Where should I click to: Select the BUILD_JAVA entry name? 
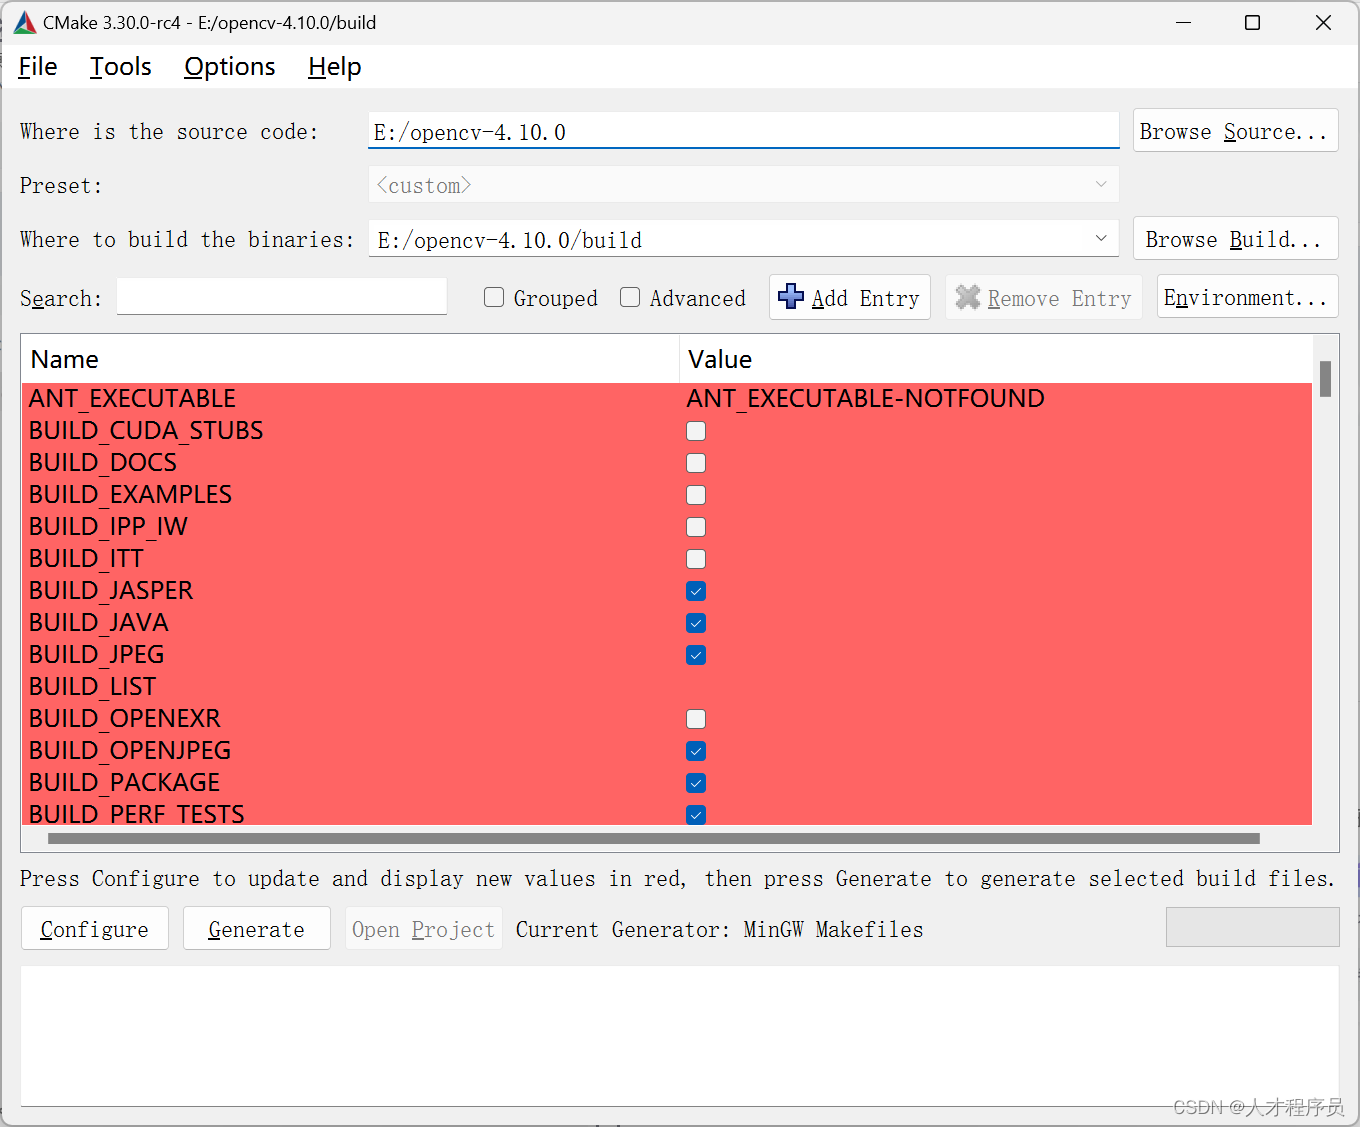(x=99, y=622)
